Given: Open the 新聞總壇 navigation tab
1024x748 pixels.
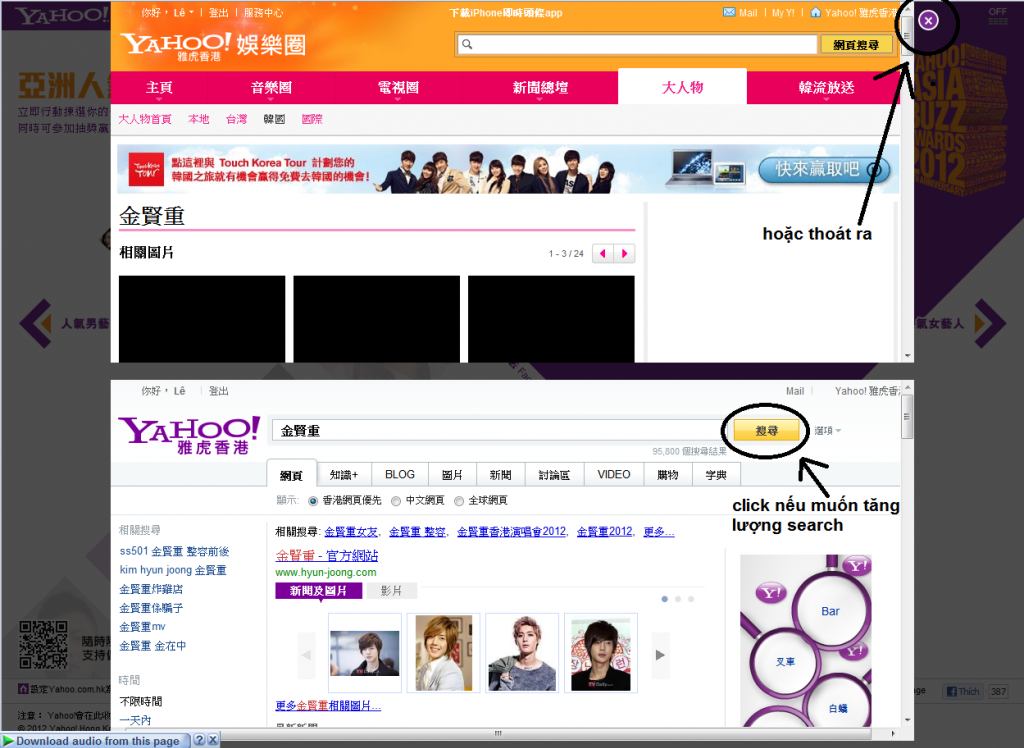Looking at the screenshot, I should (x=540, y=88).
